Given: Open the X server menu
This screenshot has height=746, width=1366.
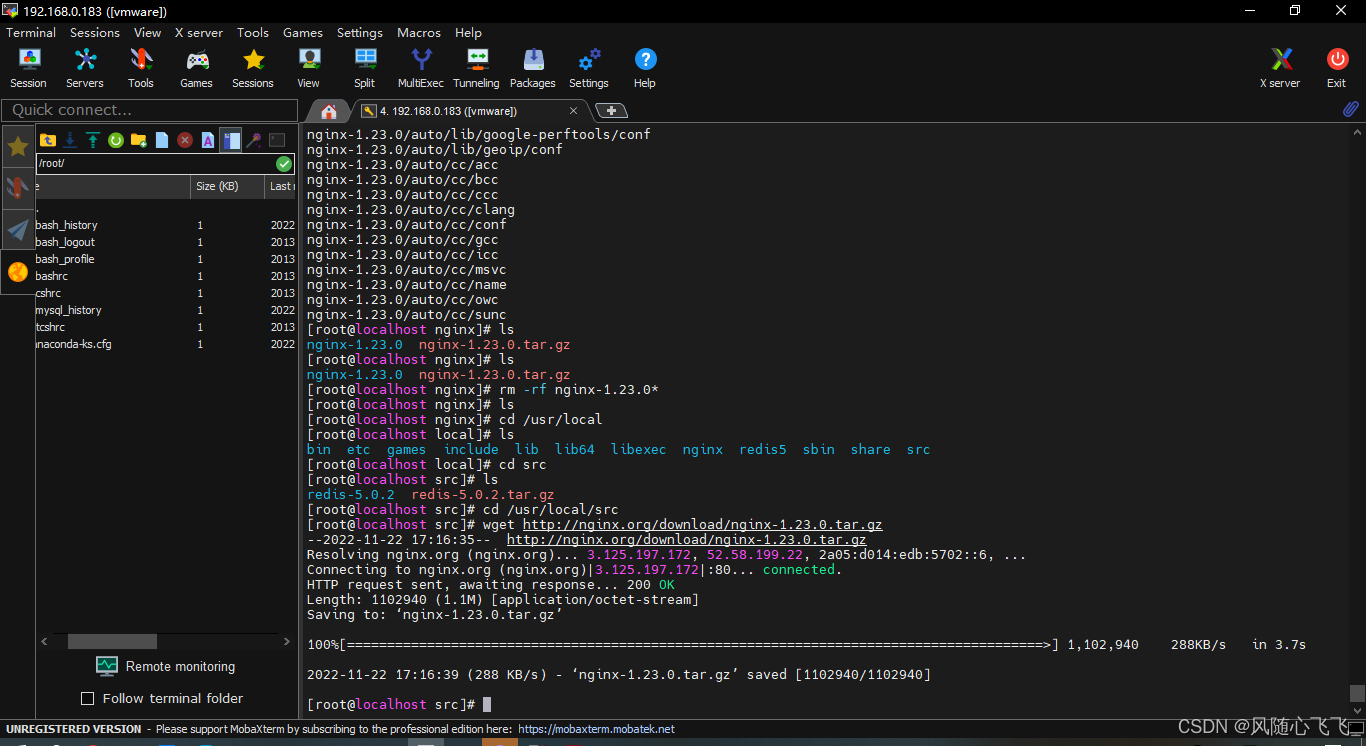Looking at the screenshot, I should tap(198, 32).
